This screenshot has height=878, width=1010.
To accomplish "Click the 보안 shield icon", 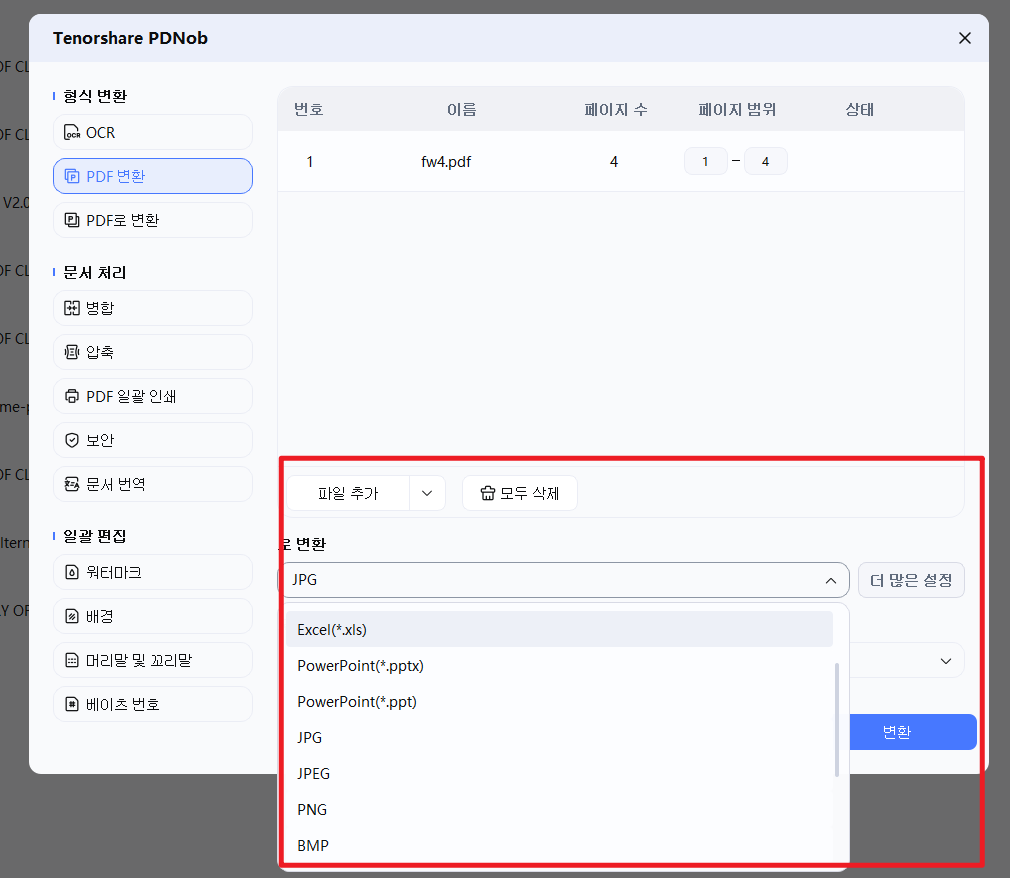I will click(72, 440).
